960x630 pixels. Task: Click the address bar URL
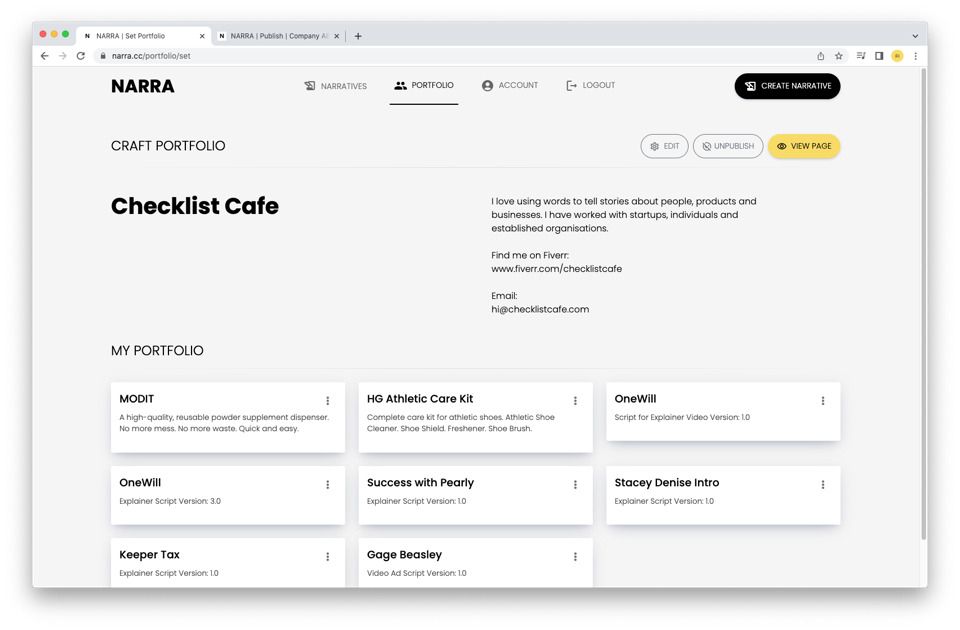pos(151,56)
